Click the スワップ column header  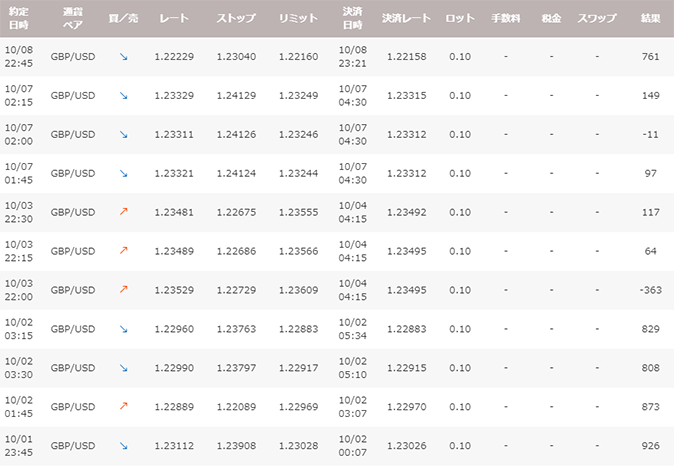(x=596, y=19)
